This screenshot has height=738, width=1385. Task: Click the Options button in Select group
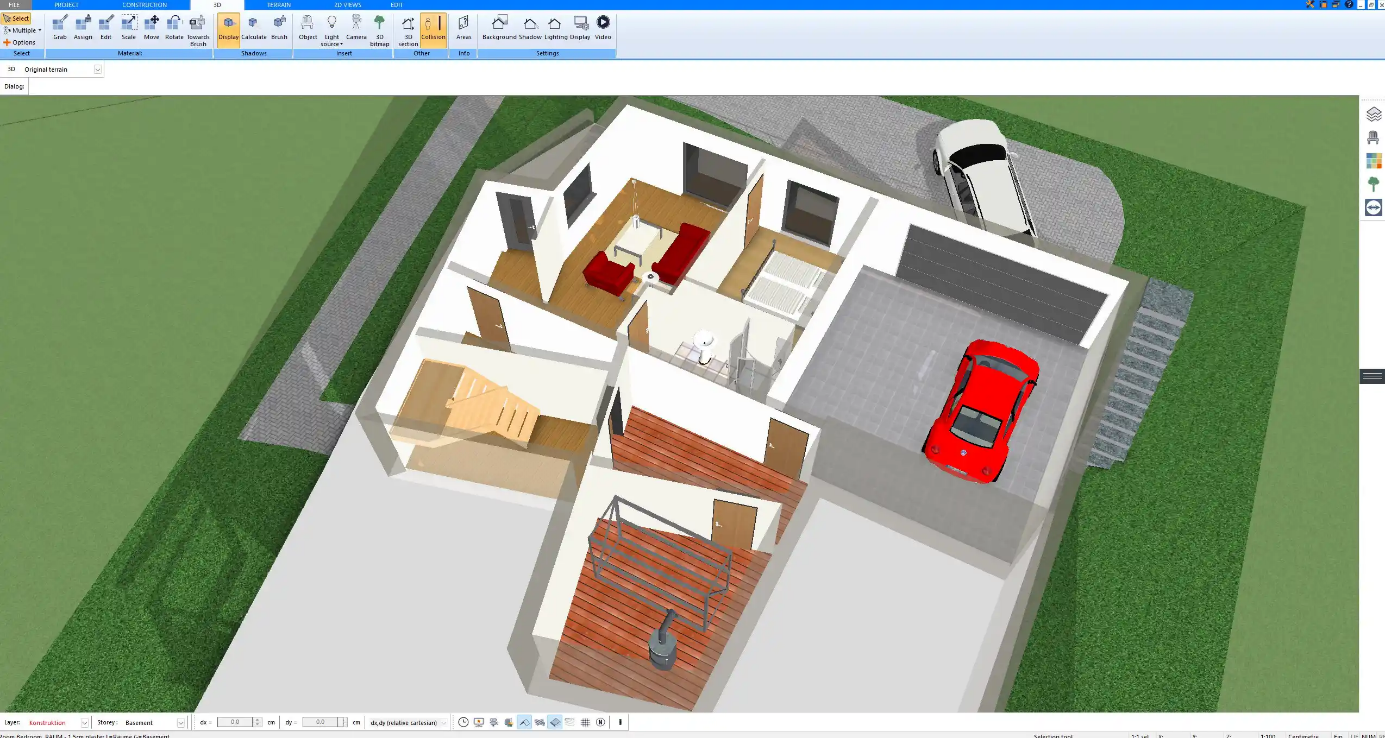tap(20, 42)
